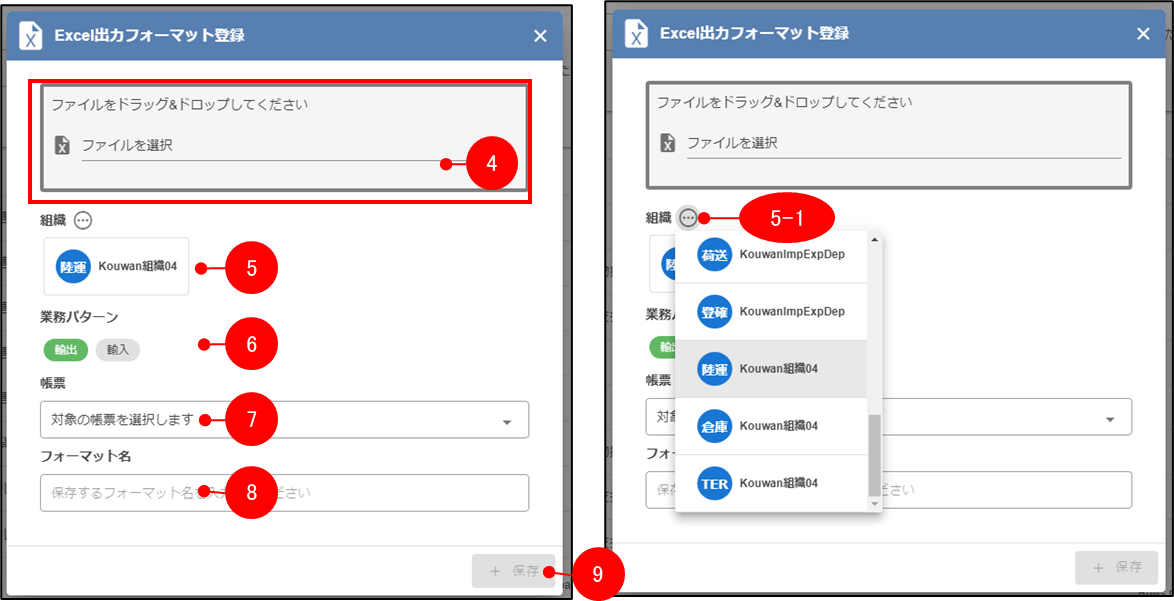Image resolution: width=1174 pixels, height=601 pixels.
Task: Toggle the grey 輸入 chip in left dialog
Action: pos(117,349)
